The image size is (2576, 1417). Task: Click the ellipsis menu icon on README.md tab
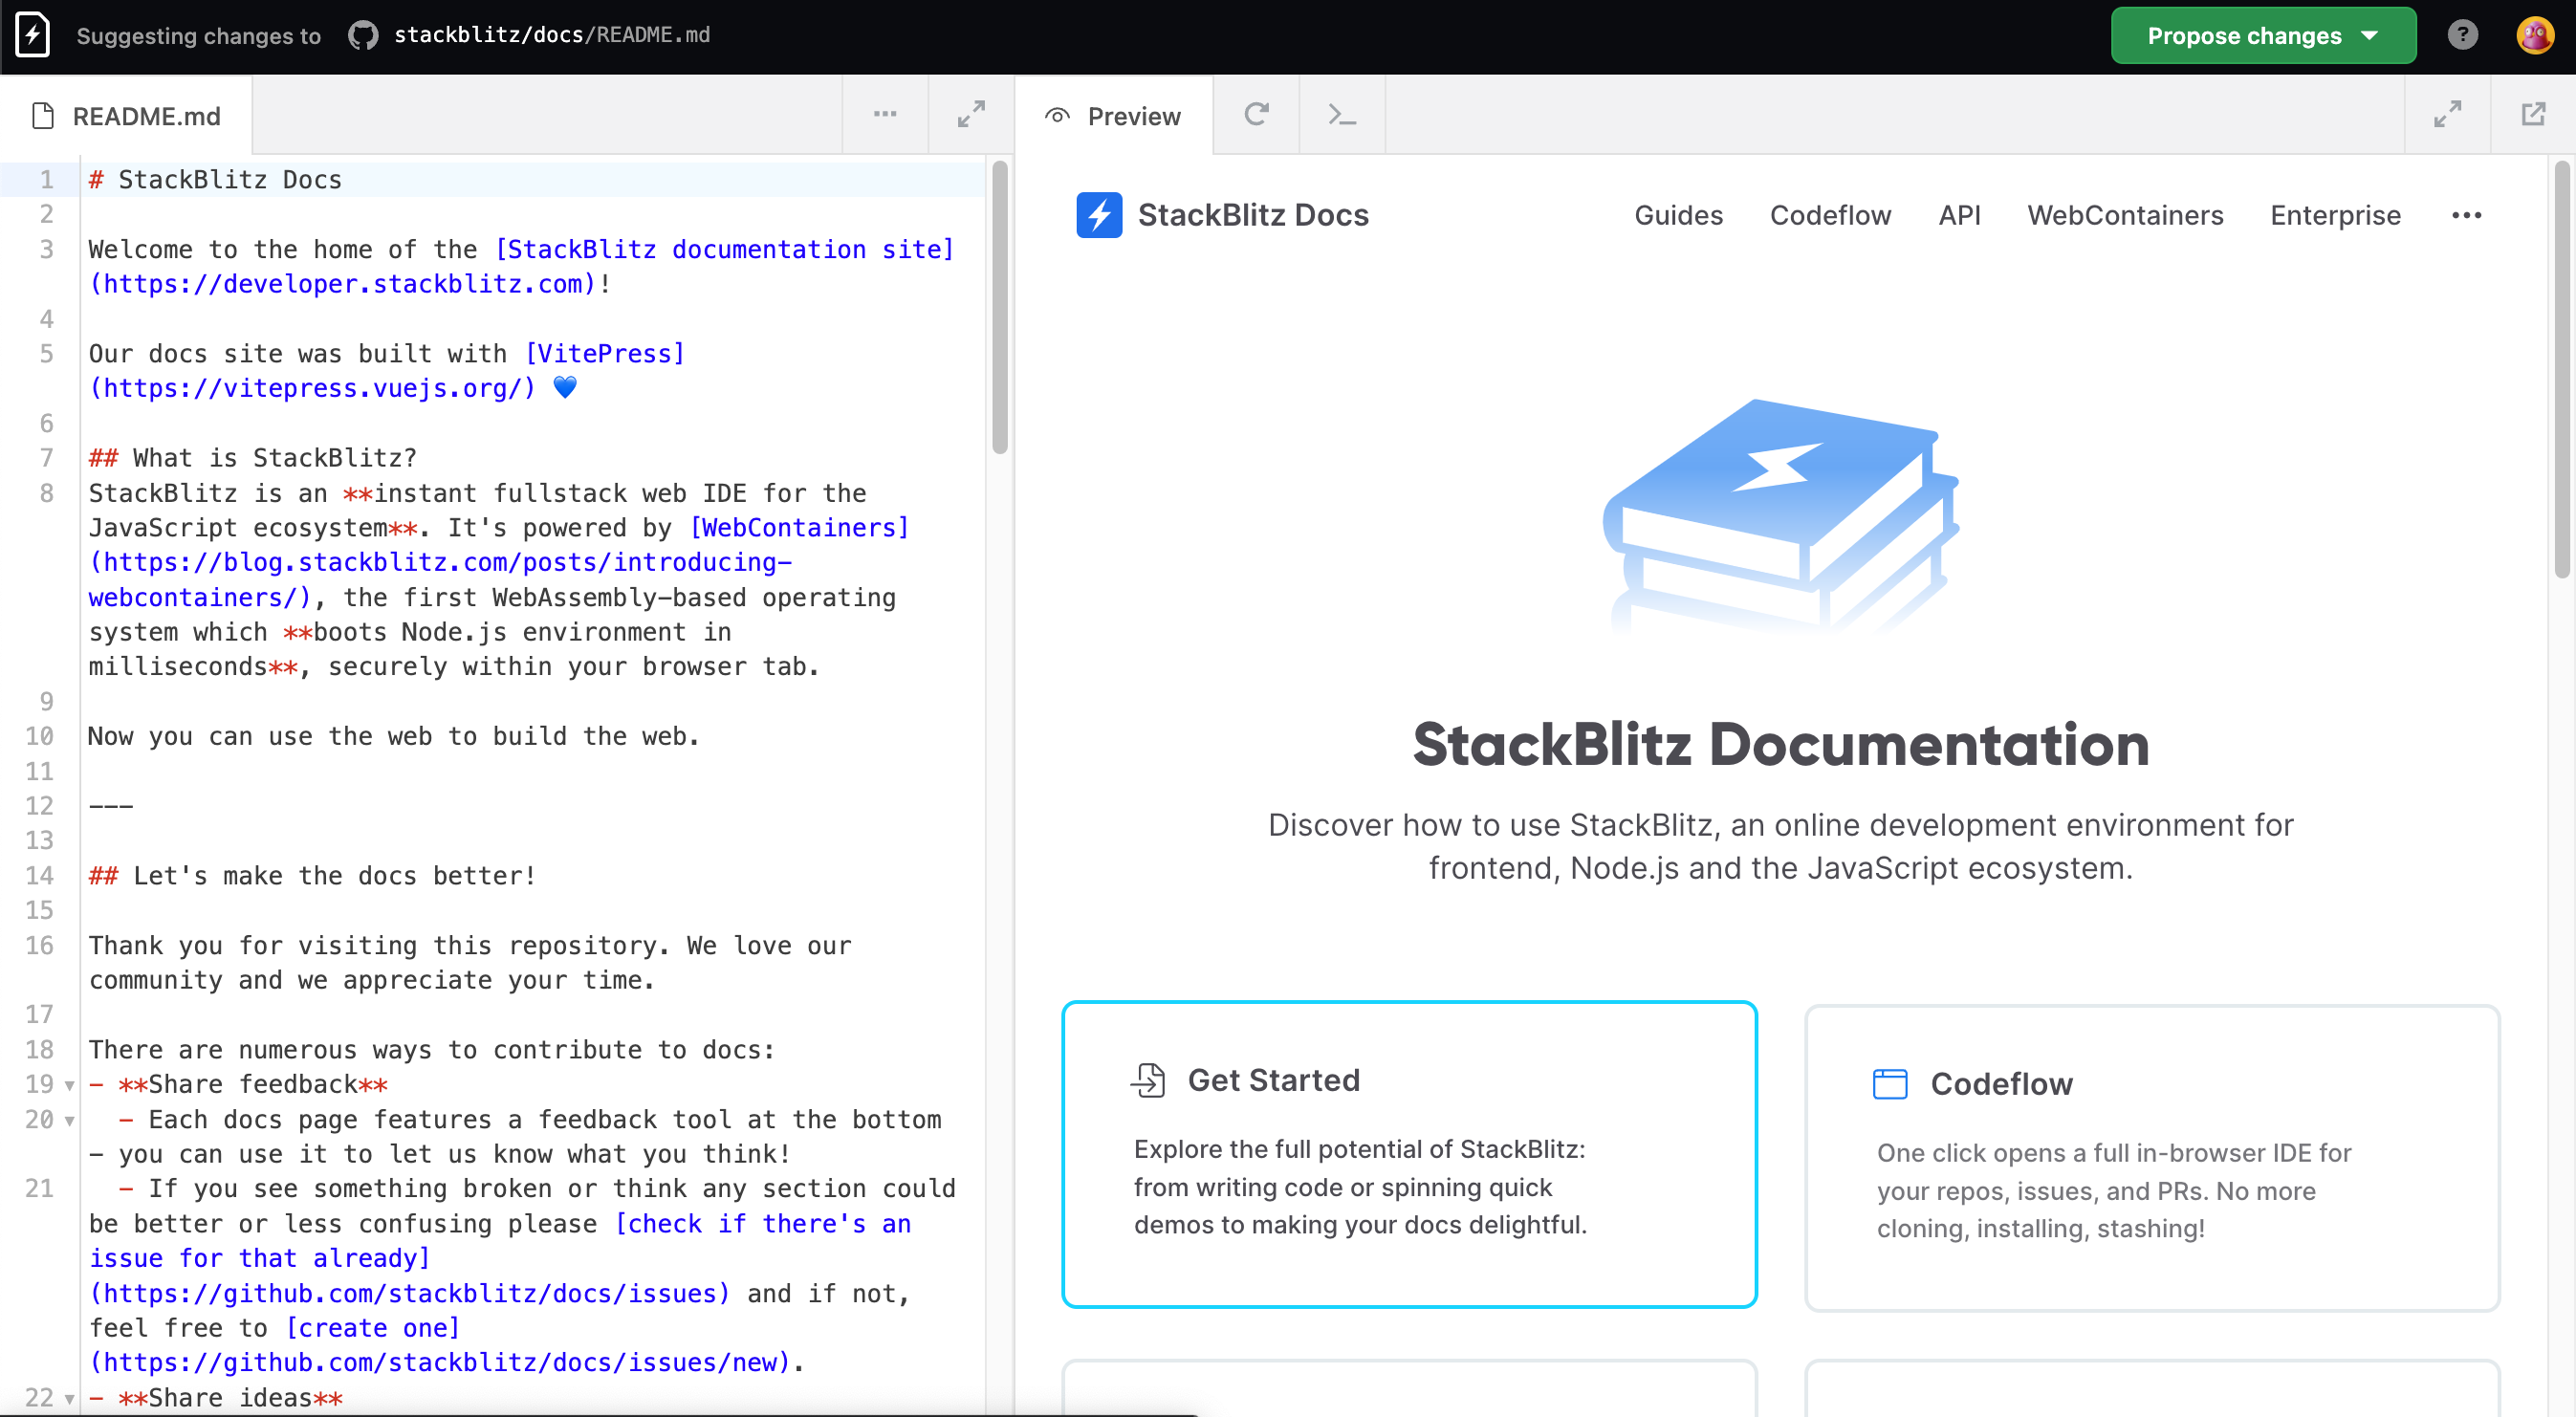[x=884, y=115]
